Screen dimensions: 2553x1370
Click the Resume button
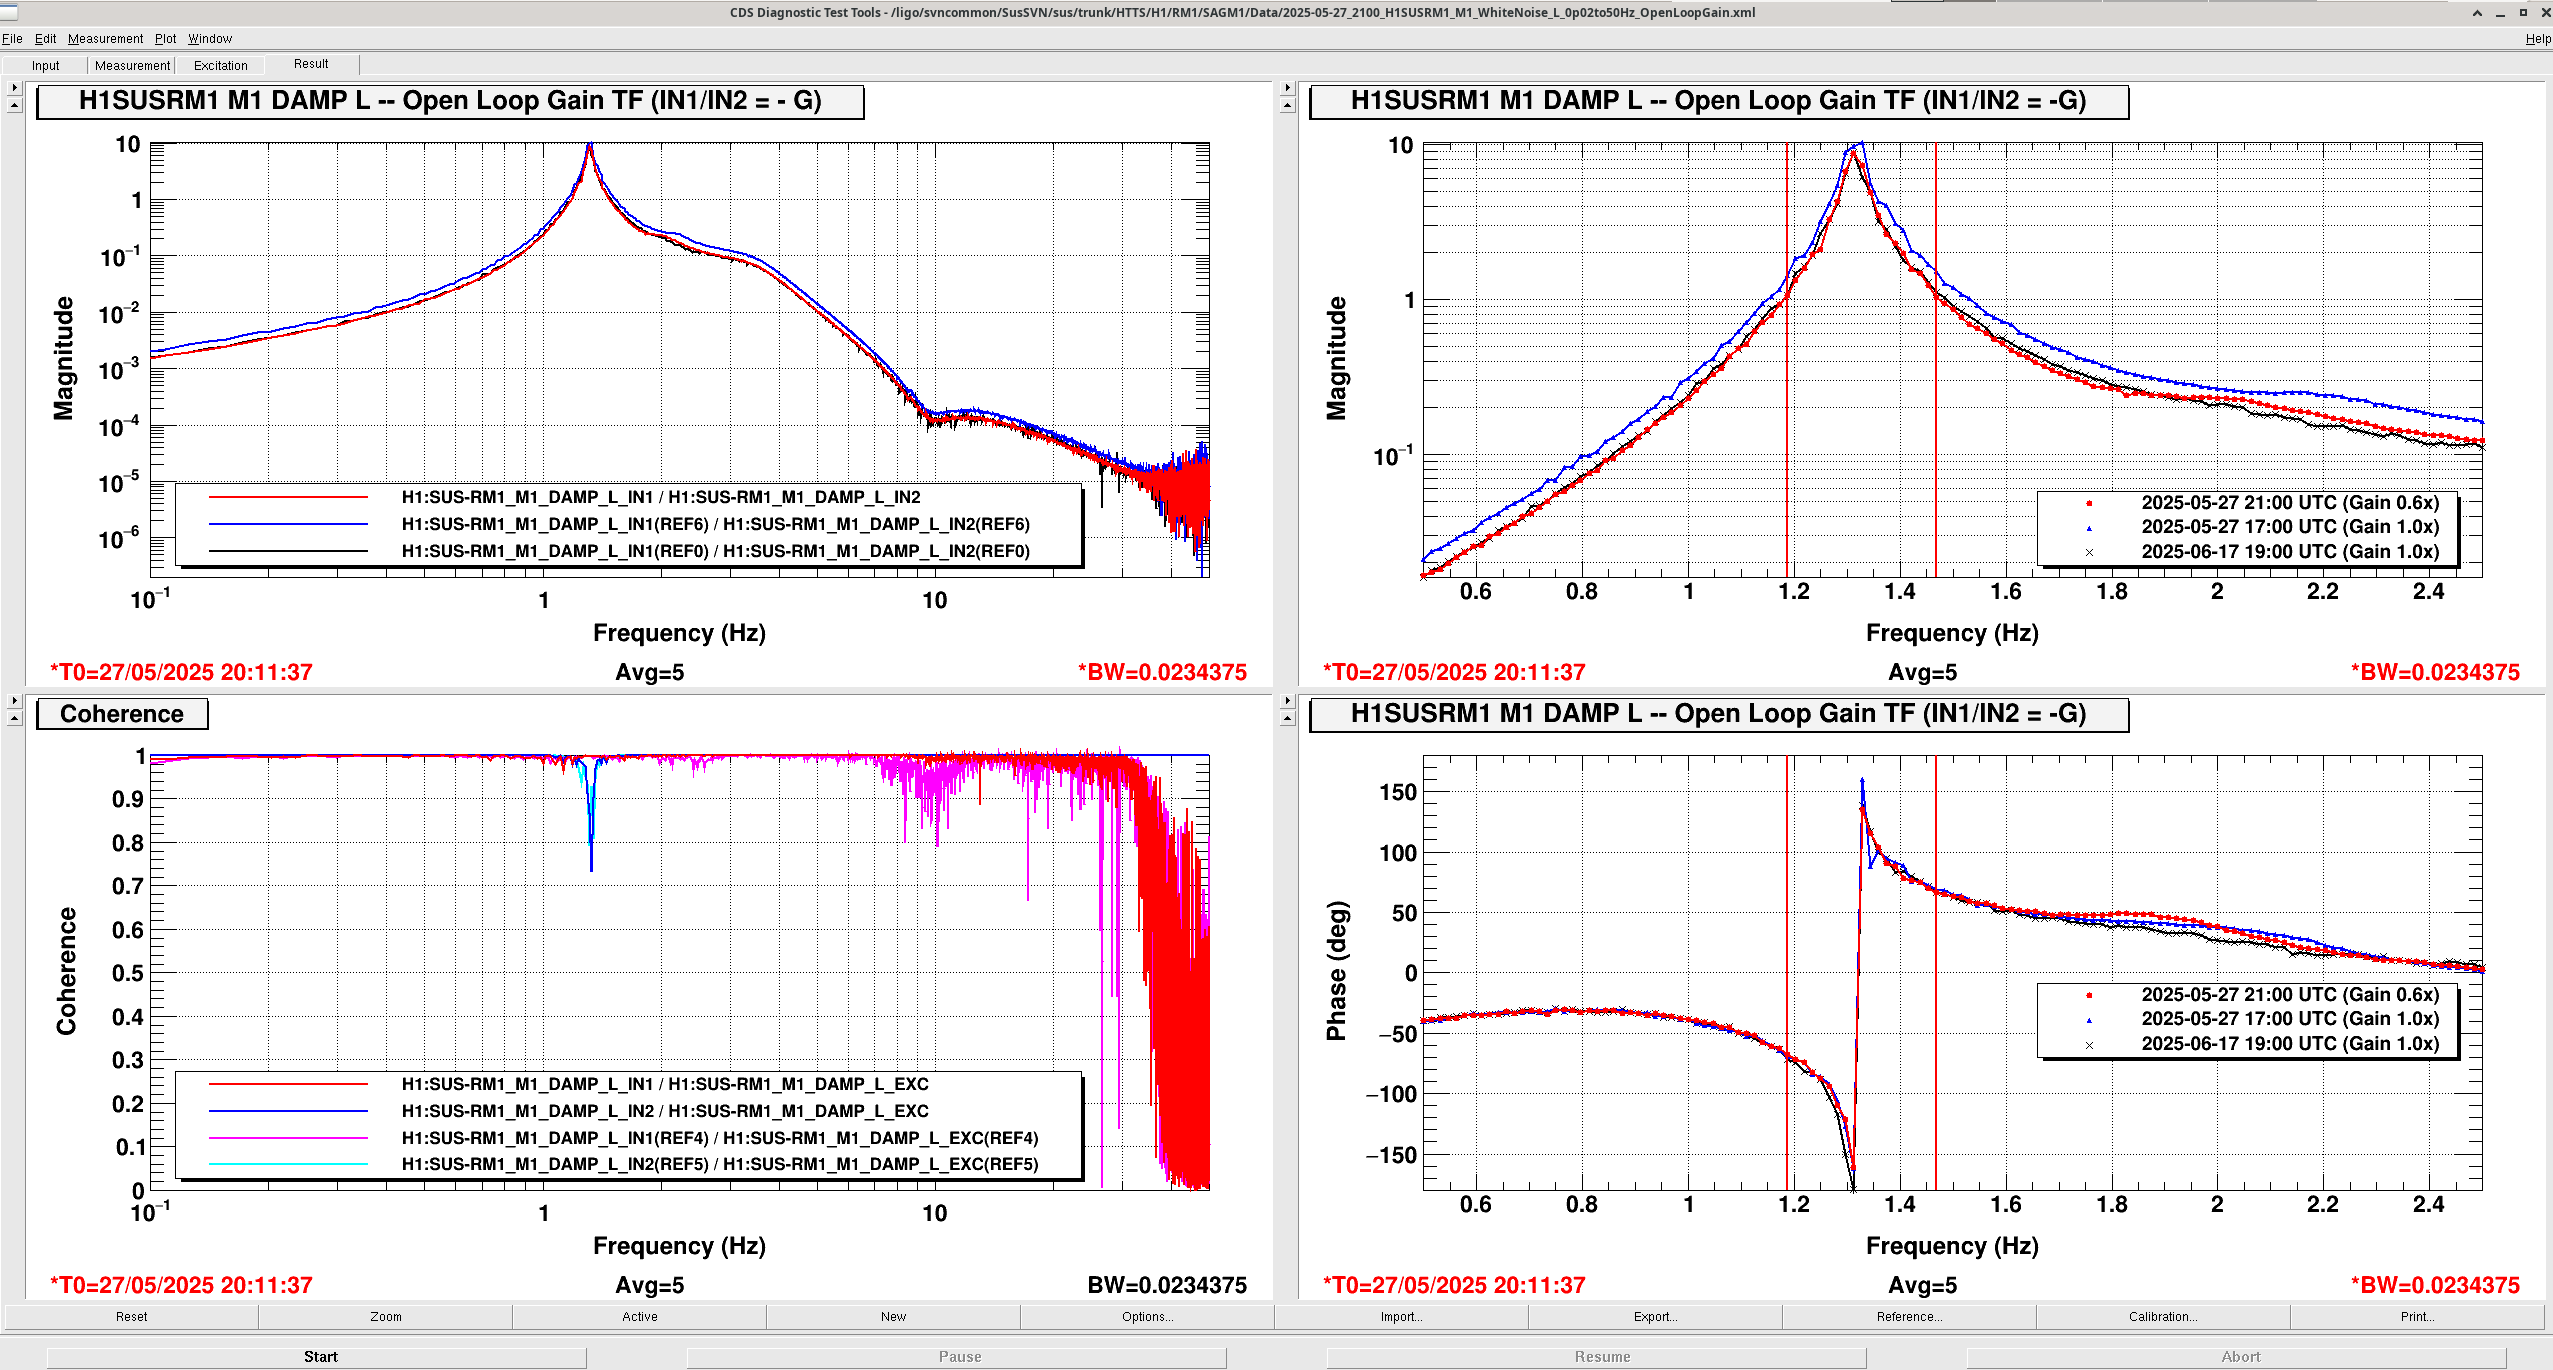coord(1596,1357)
